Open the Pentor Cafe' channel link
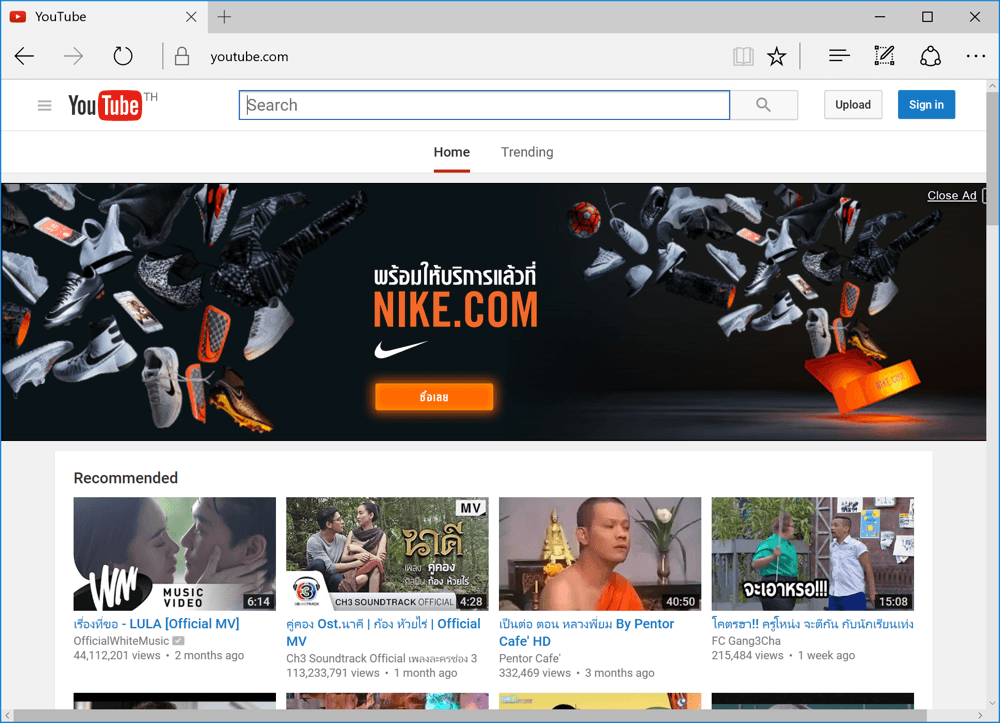Viewport: 1000px width, 723px height. [529, 658]
